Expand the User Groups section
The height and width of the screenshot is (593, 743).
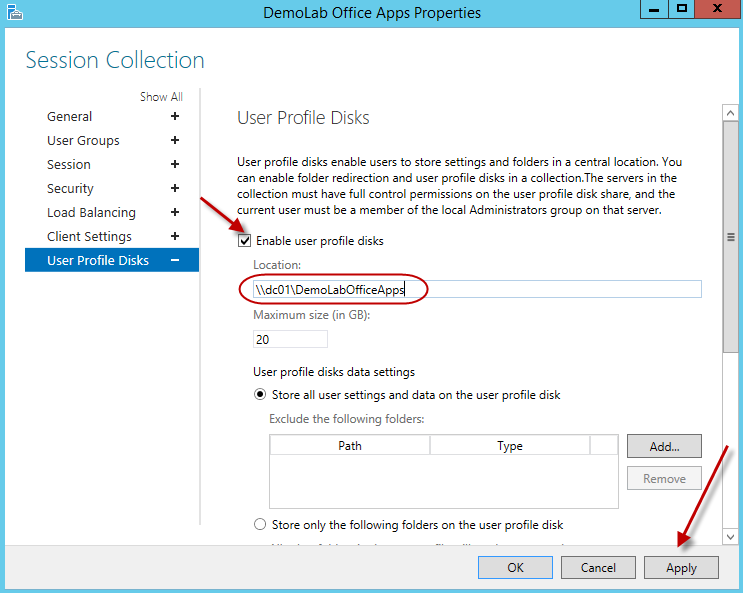[175, 141]
